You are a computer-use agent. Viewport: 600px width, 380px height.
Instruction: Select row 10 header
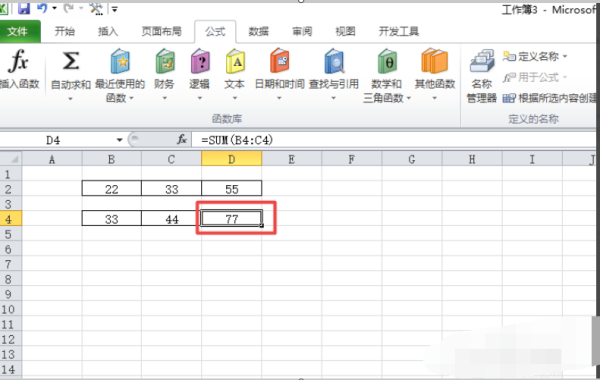pos(11,309)
